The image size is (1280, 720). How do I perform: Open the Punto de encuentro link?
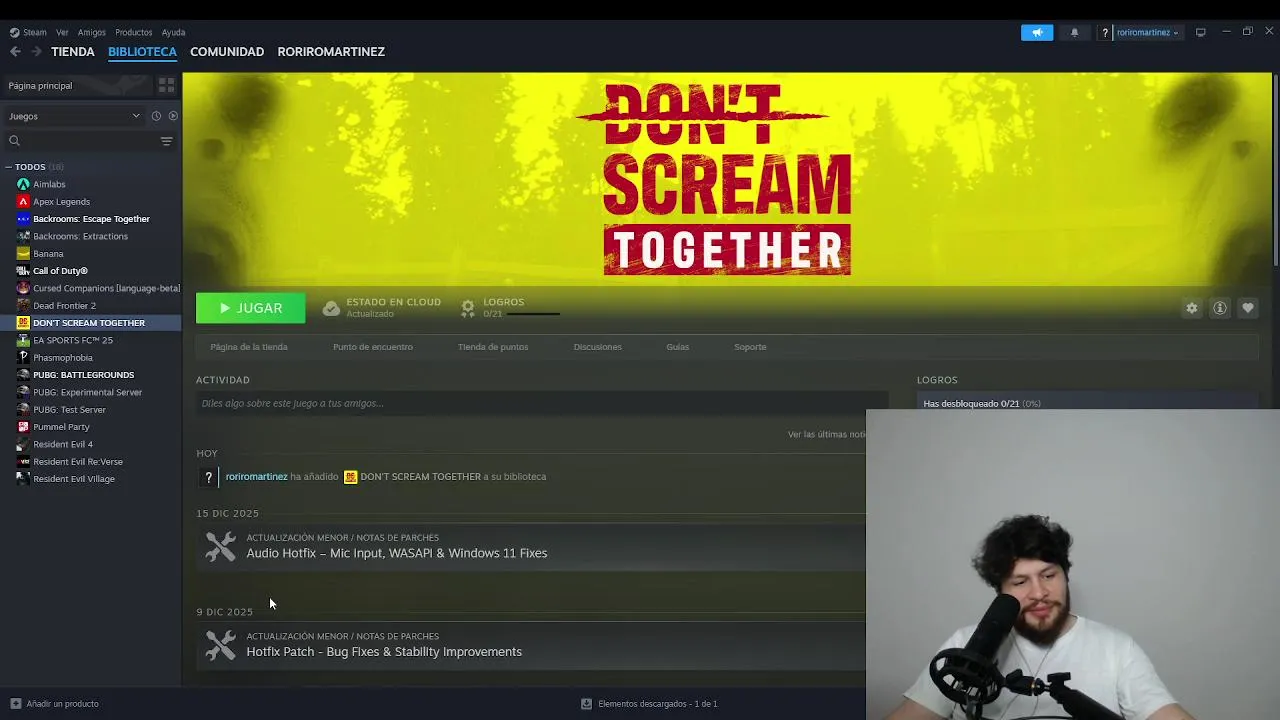point(373,347)
